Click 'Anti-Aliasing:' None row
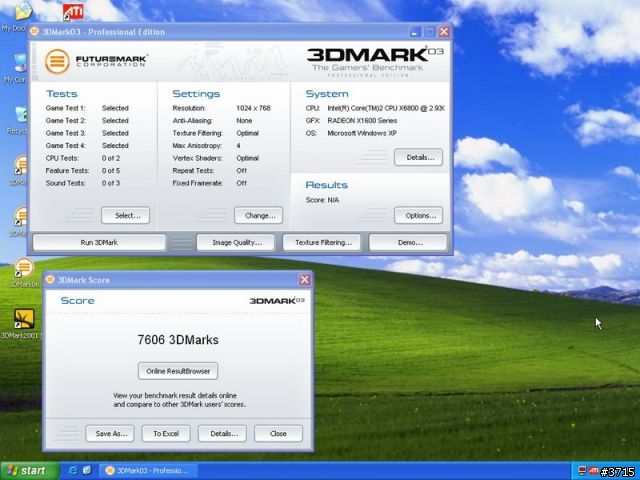640x480 pixels. pyautogui.click(x=212, y=121)
